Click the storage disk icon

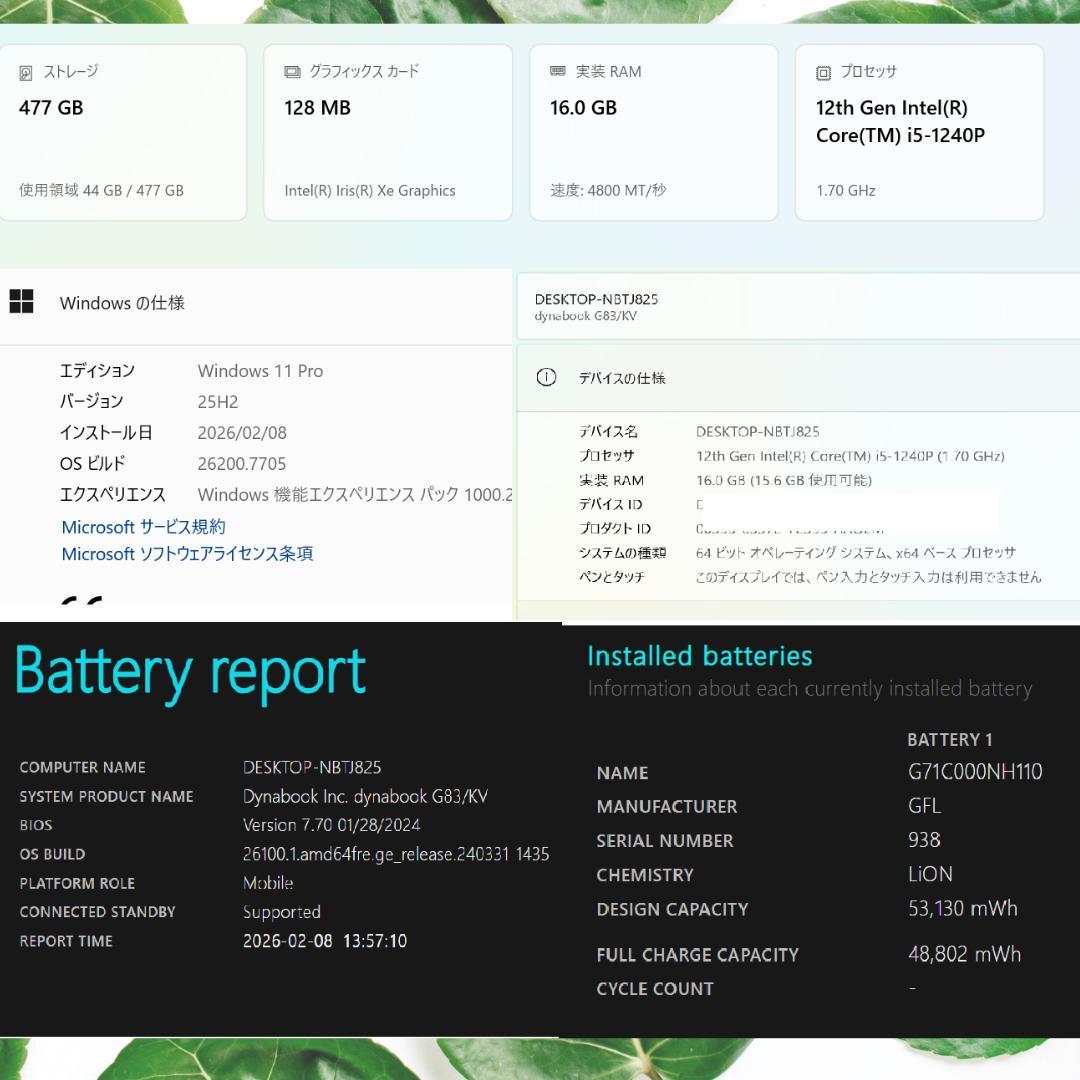pos(26,73)
